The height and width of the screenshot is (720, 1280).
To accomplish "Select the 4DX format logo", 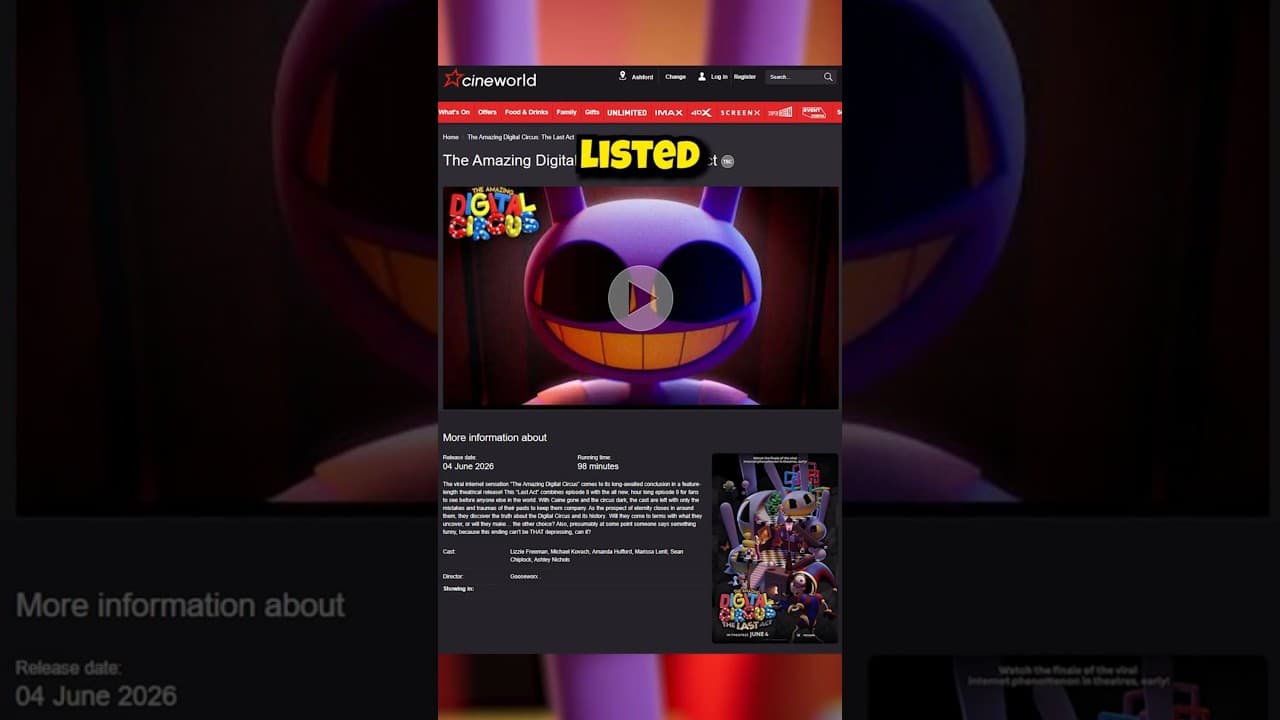I will [x=701, y=113].
